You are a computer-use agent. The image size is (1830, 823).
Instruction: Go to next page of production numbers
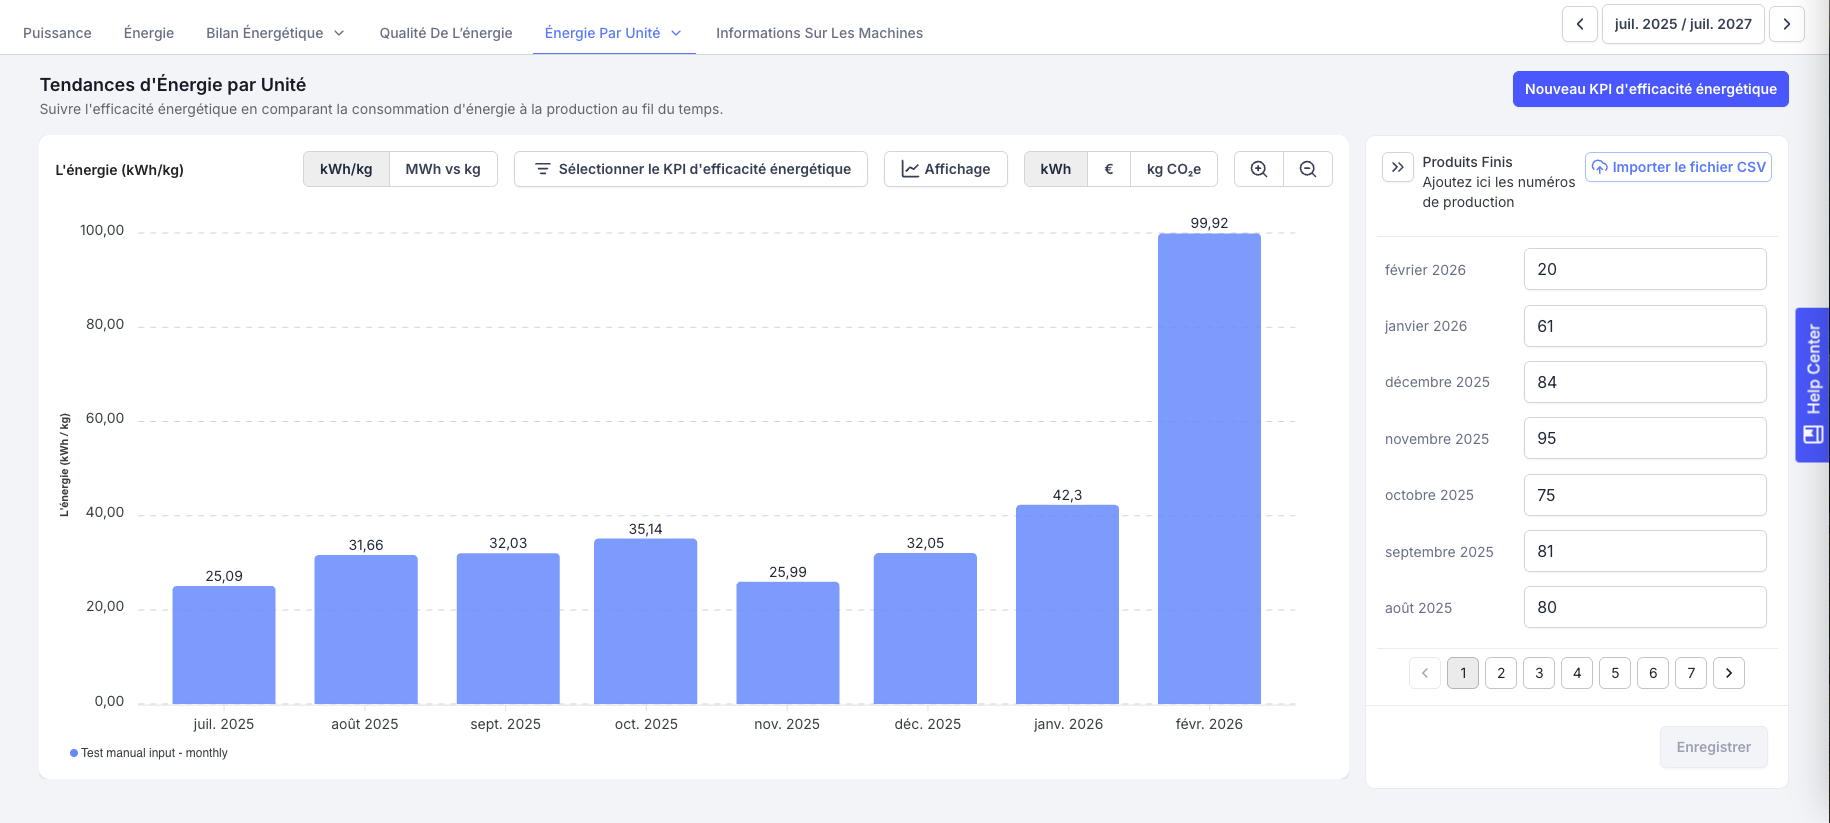[x=1728, y=673]
